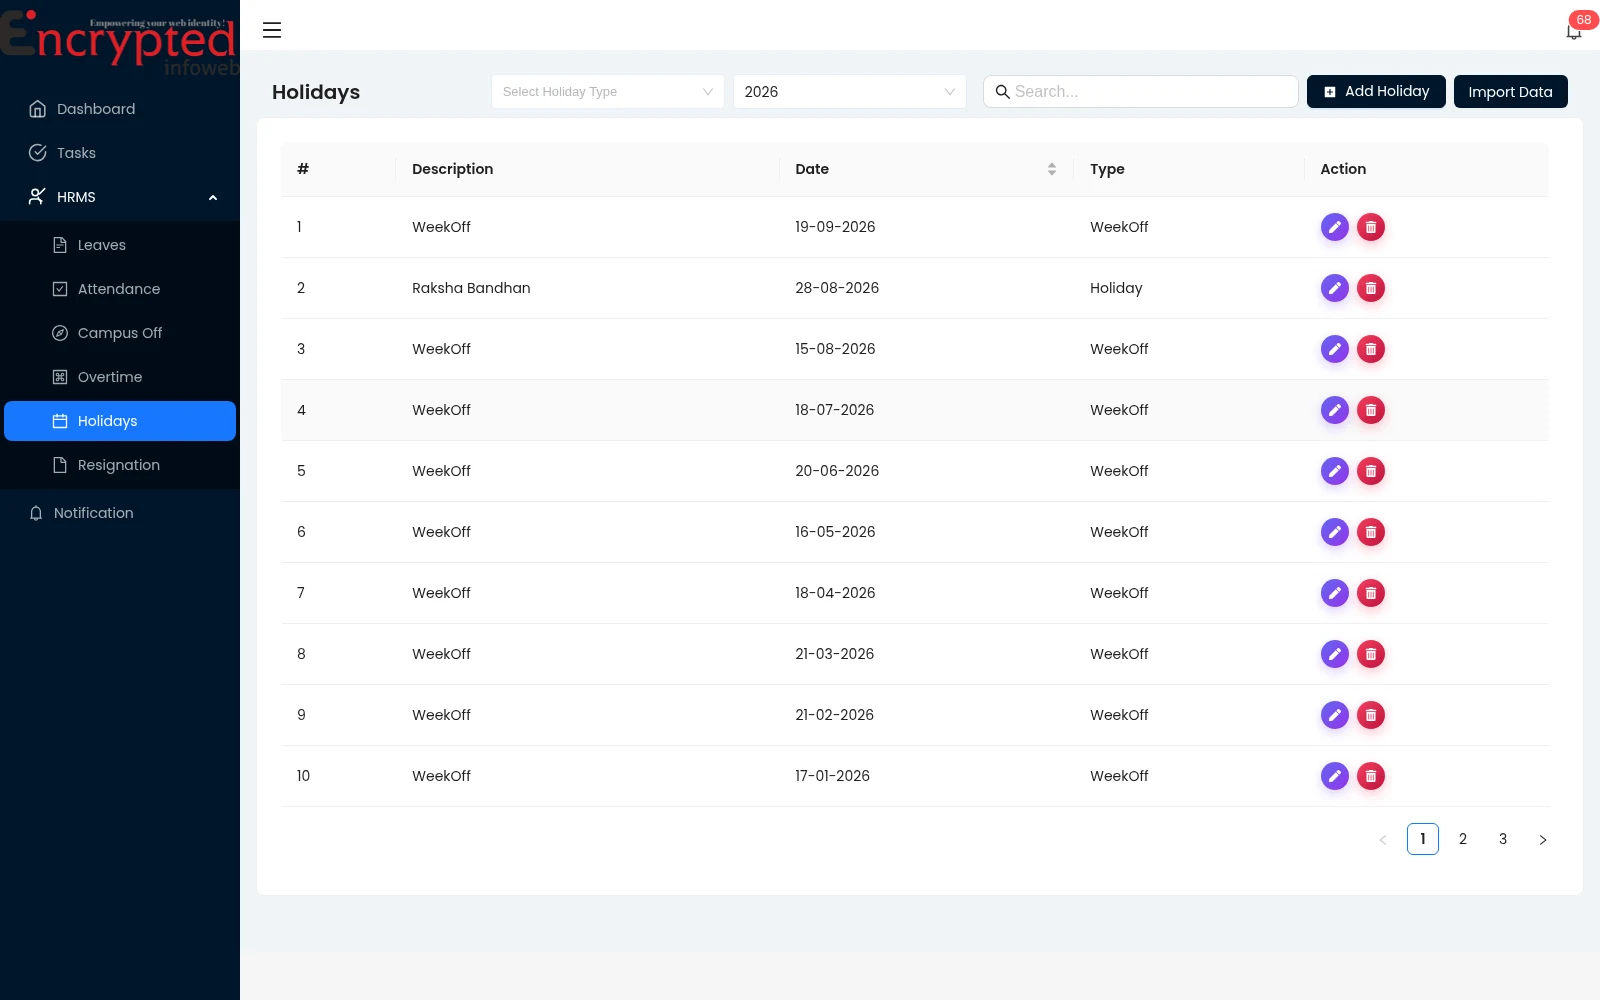The width and height of the screenshot is (1600, 1000).
Task: Delete the 16-05-2026 WeekOff entry
Action: click(x=1371, y=532)
